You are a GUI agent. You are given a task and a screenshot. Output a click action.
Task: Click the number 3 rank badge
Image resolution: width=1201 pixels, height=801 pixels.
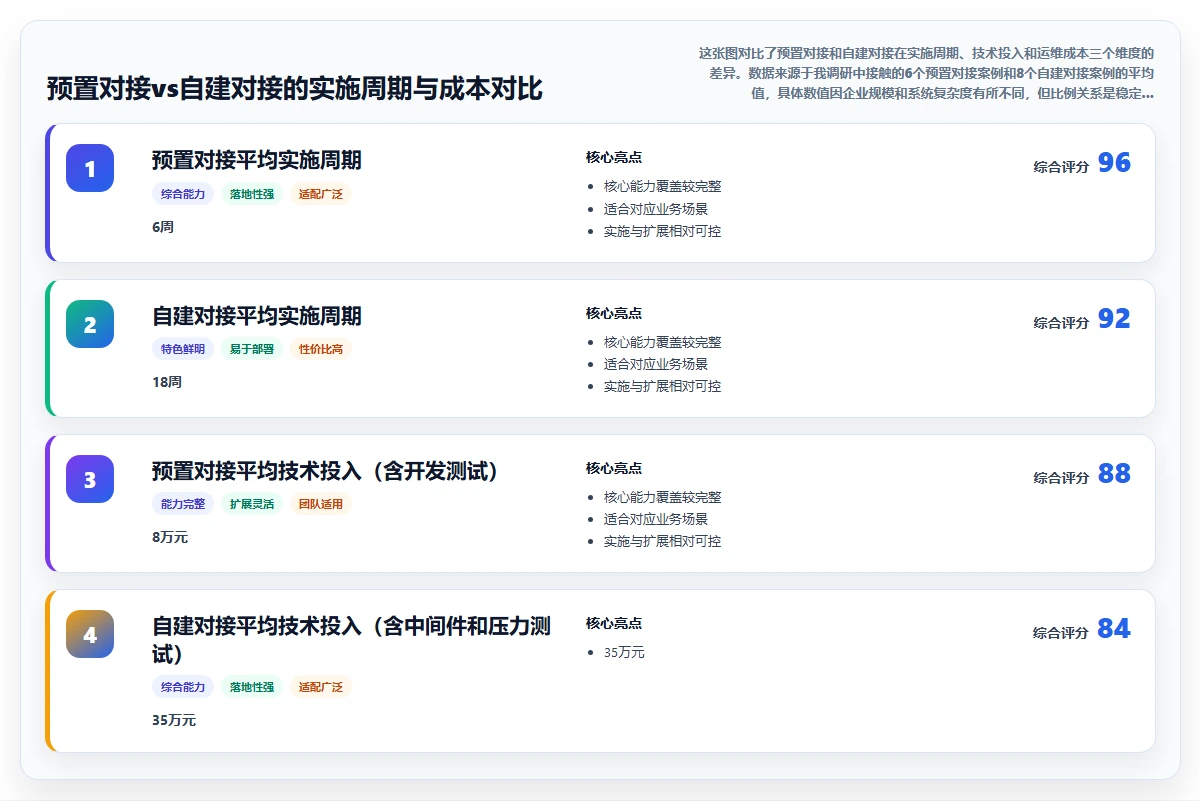90,479
